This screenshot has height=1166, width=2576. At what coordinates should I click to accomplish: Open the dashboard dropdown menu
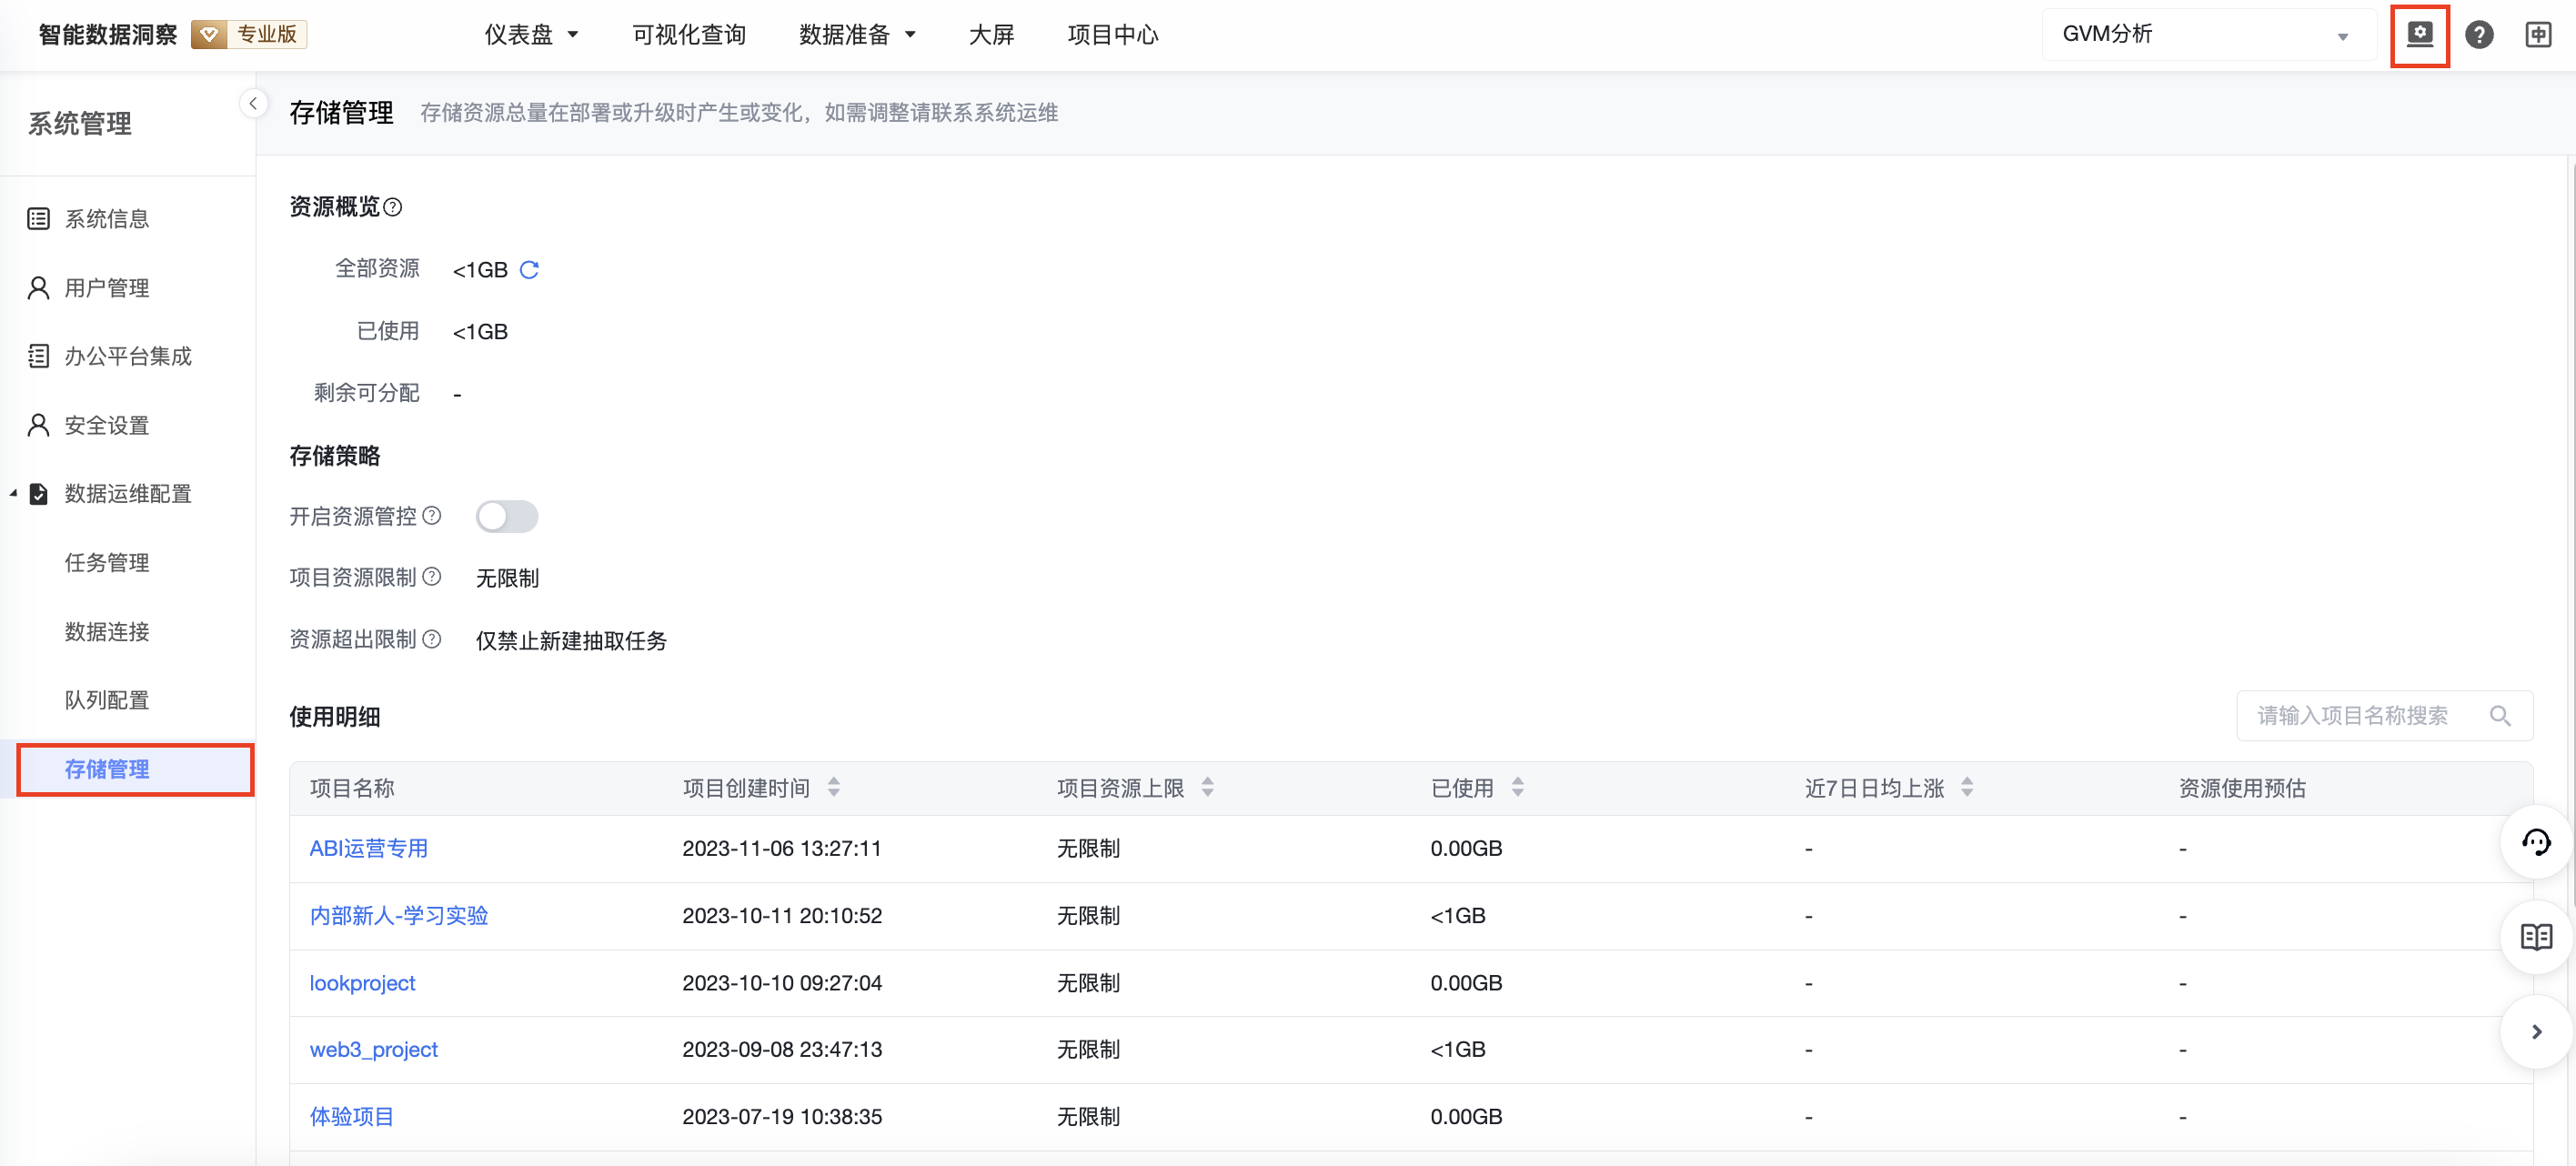point(532,35)
